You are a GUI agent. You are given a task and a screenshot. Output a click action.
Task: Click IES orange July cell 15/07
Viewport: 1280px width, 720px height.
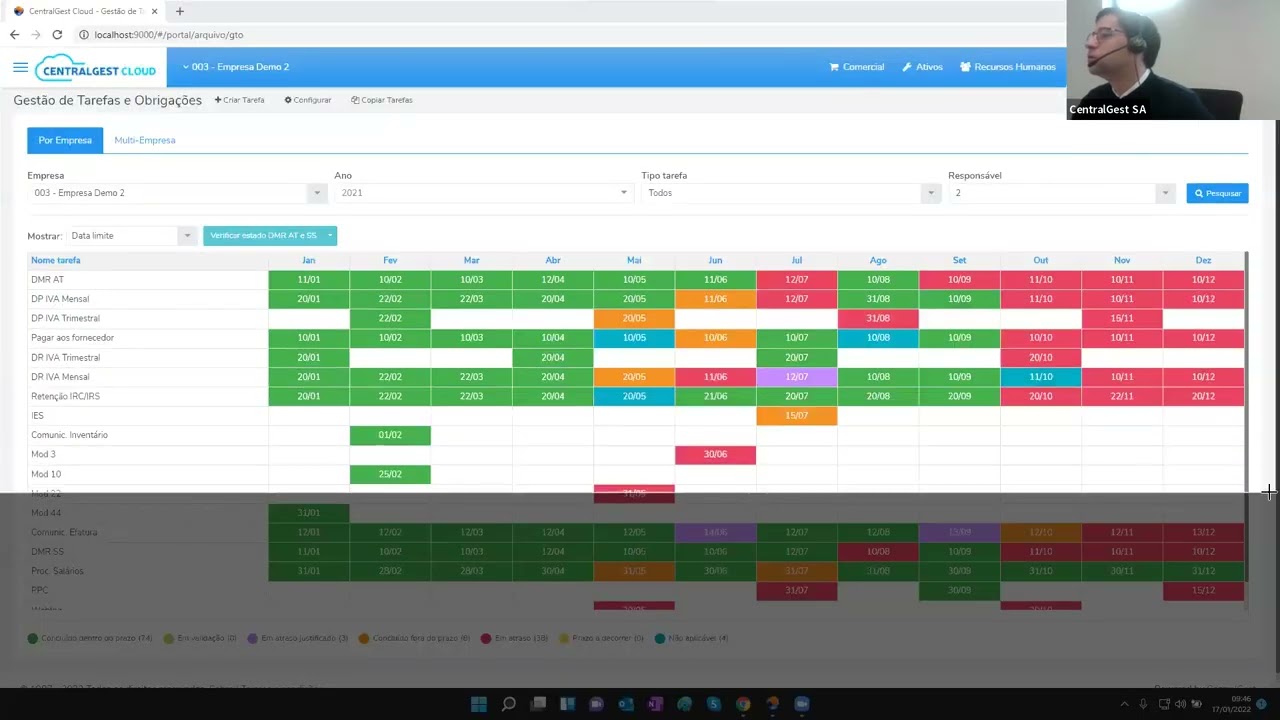tap(797, 416)
